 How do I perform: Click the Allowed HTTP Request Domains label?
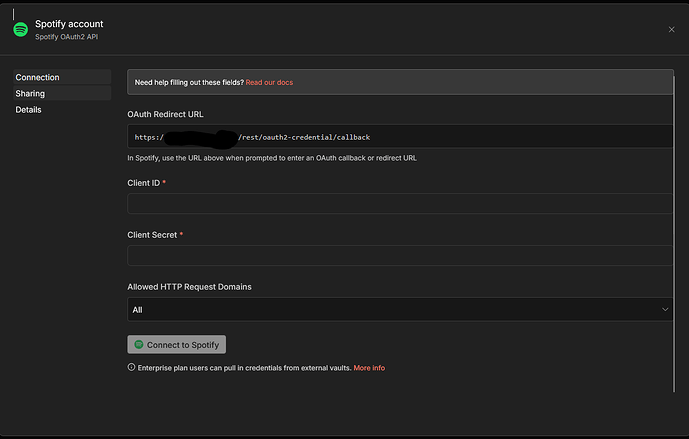[189, 287]
